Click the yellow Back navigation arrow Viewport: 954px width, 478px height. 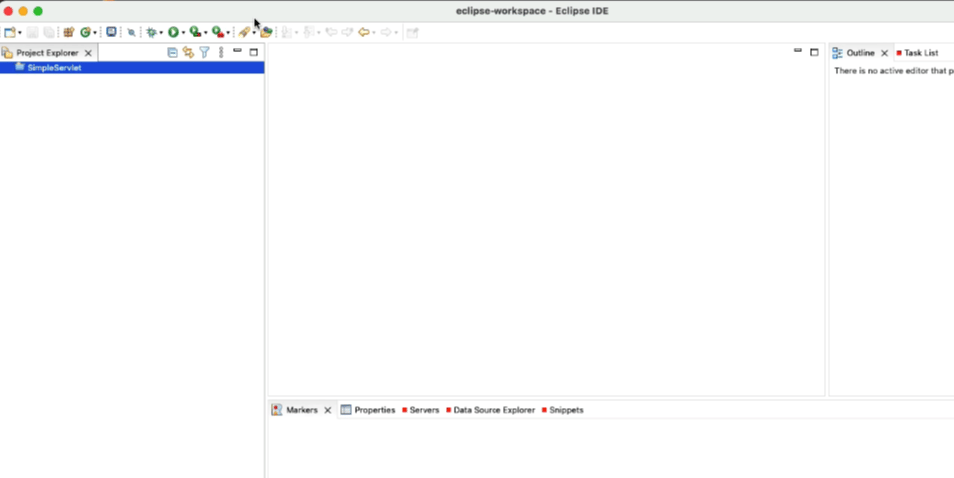point(364,32)
